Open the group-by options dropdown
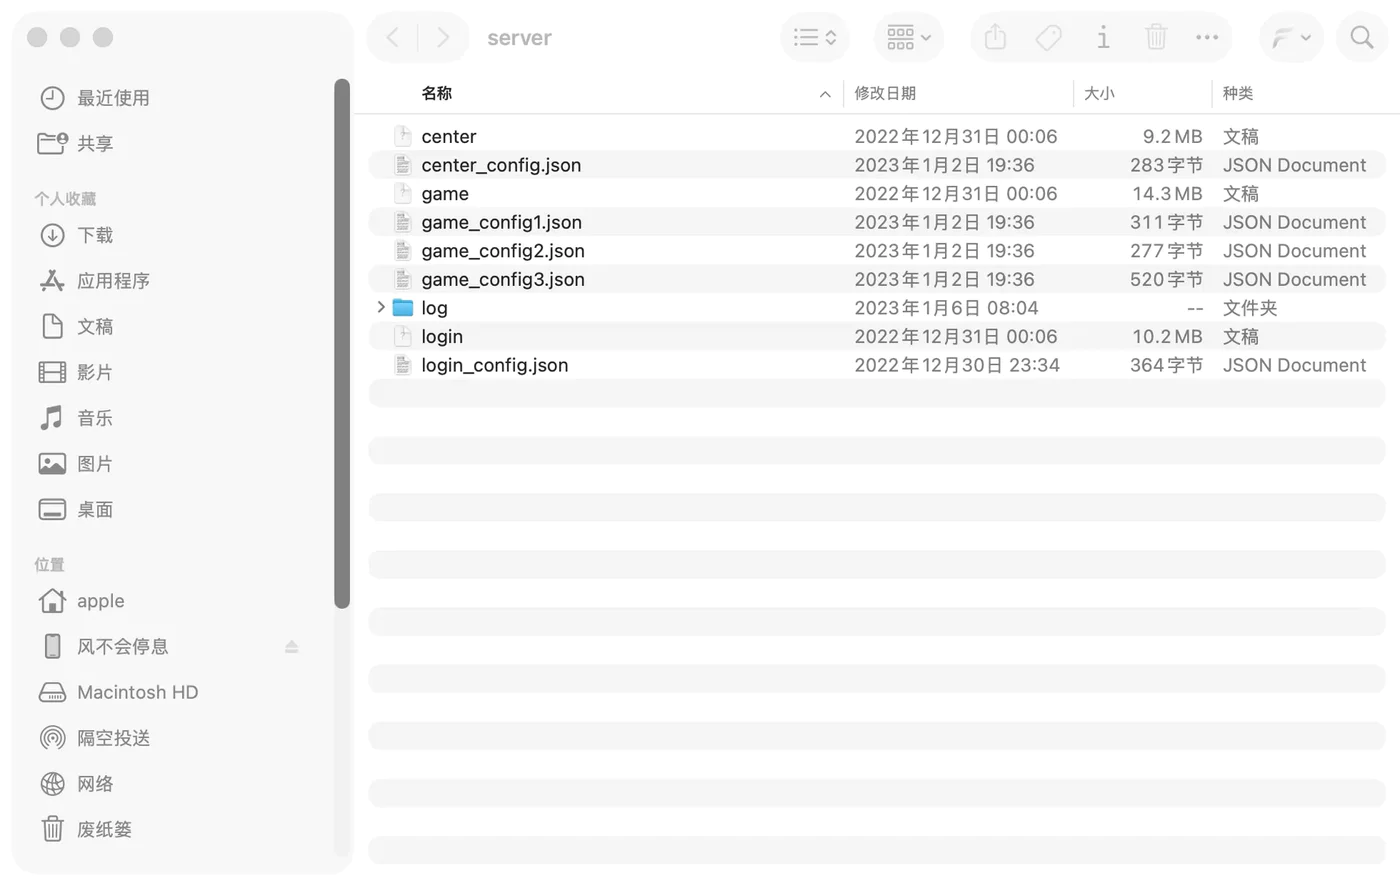The width and height of the screenshot is (1400, 886). pos(908,38)
